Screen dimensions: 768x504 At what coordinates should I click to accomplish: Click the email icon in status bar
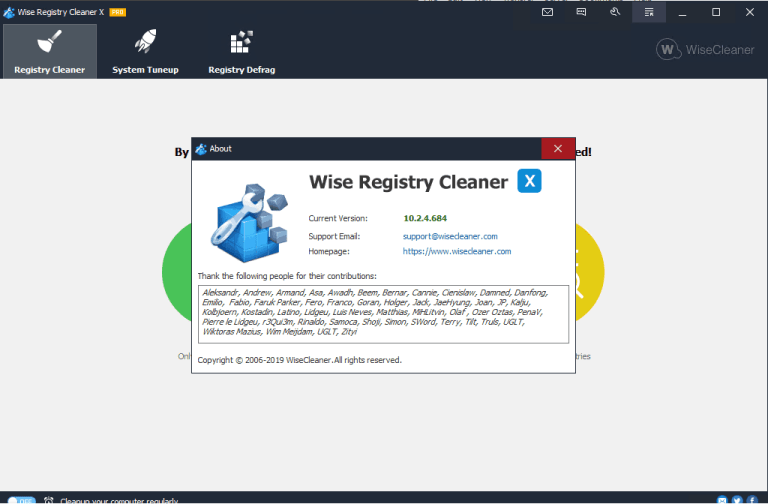(x=722, y=501)
